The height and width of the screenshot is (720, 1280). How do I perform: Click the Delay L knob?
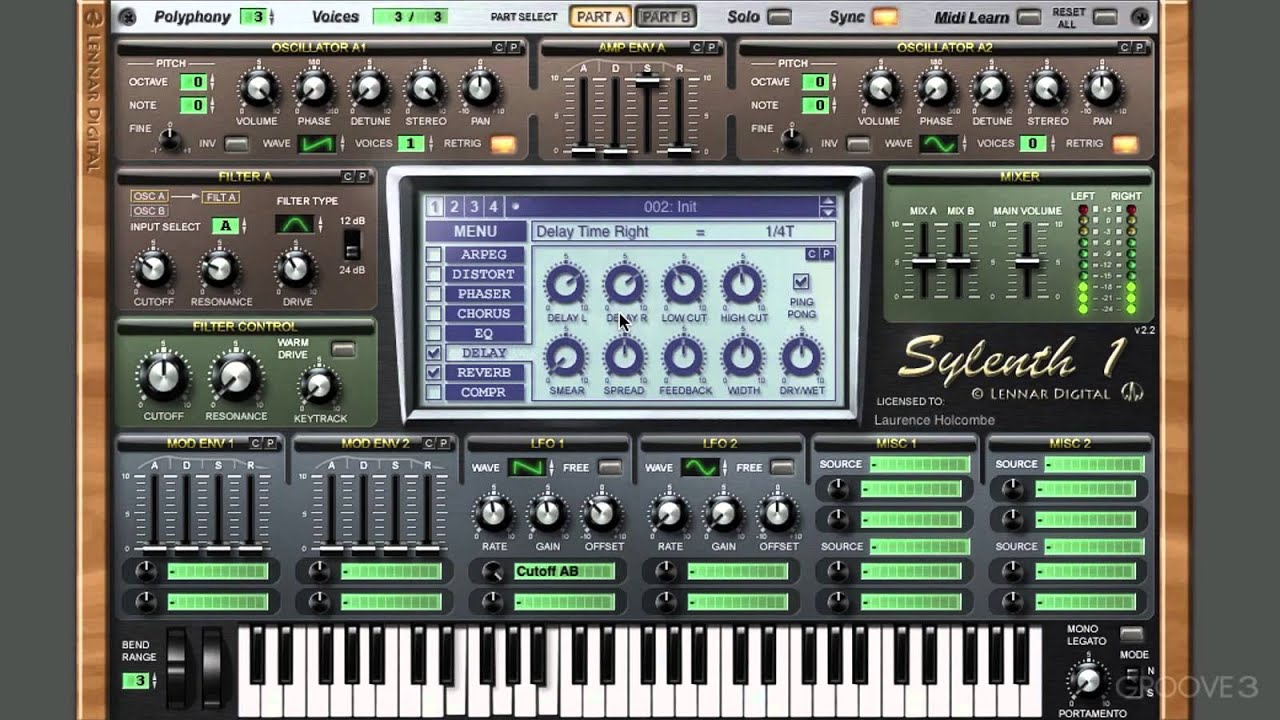tap(565, 286)
